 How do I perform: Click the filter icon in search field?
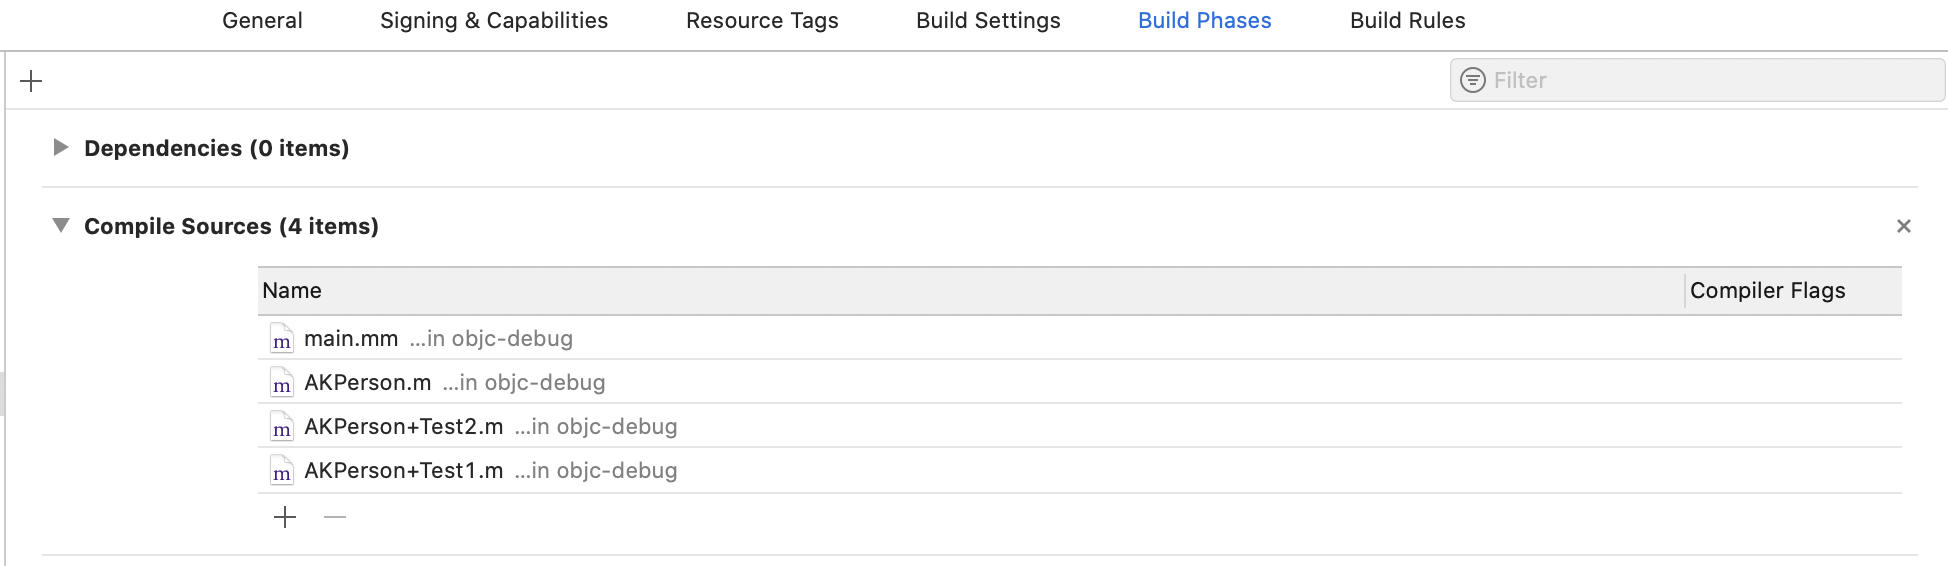tap(1472, 80)
